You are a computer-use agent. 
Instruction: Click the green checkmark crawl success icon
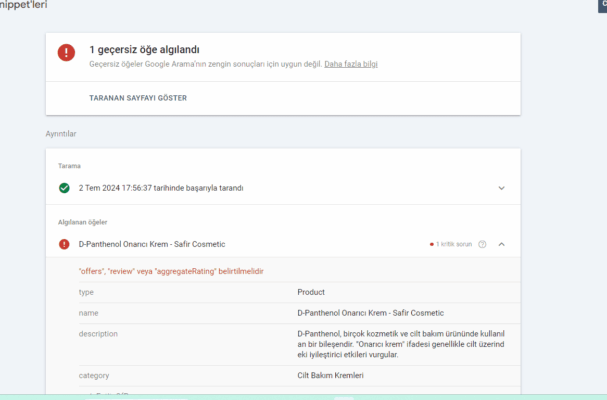coord(64,188)
